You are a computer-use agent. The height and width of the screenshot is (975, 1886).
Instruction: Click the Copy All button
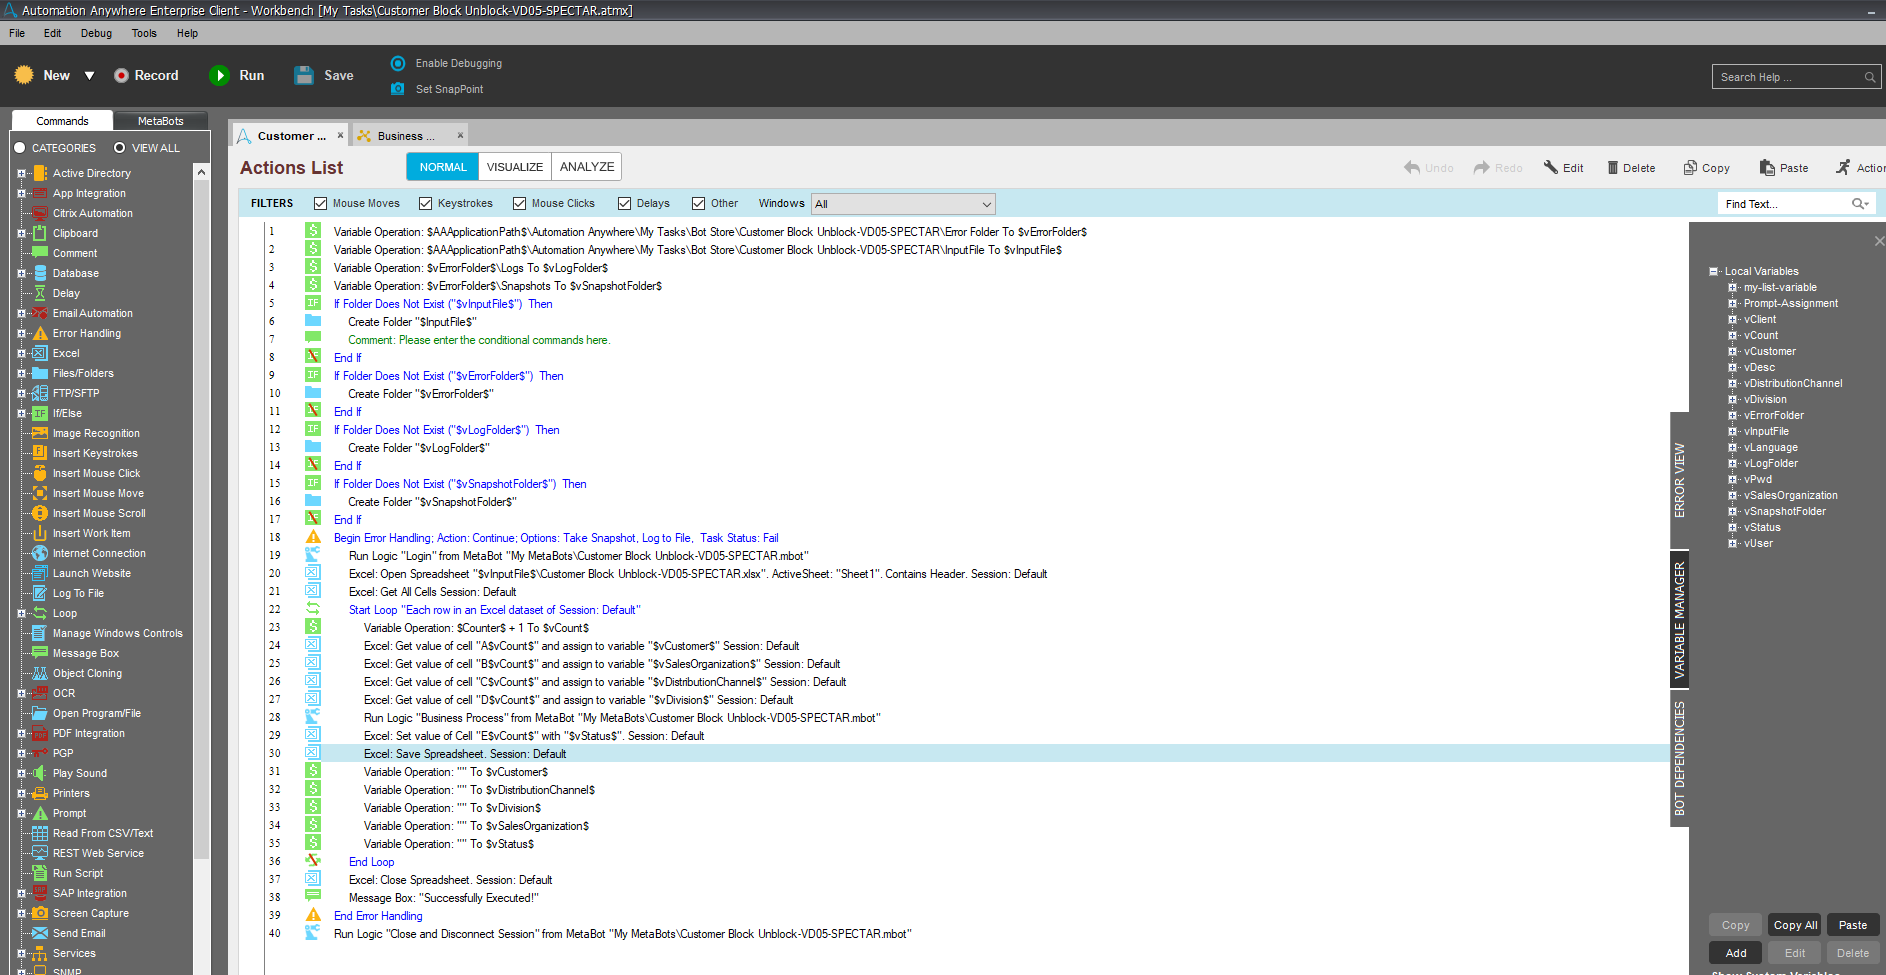click(1795, 925)
